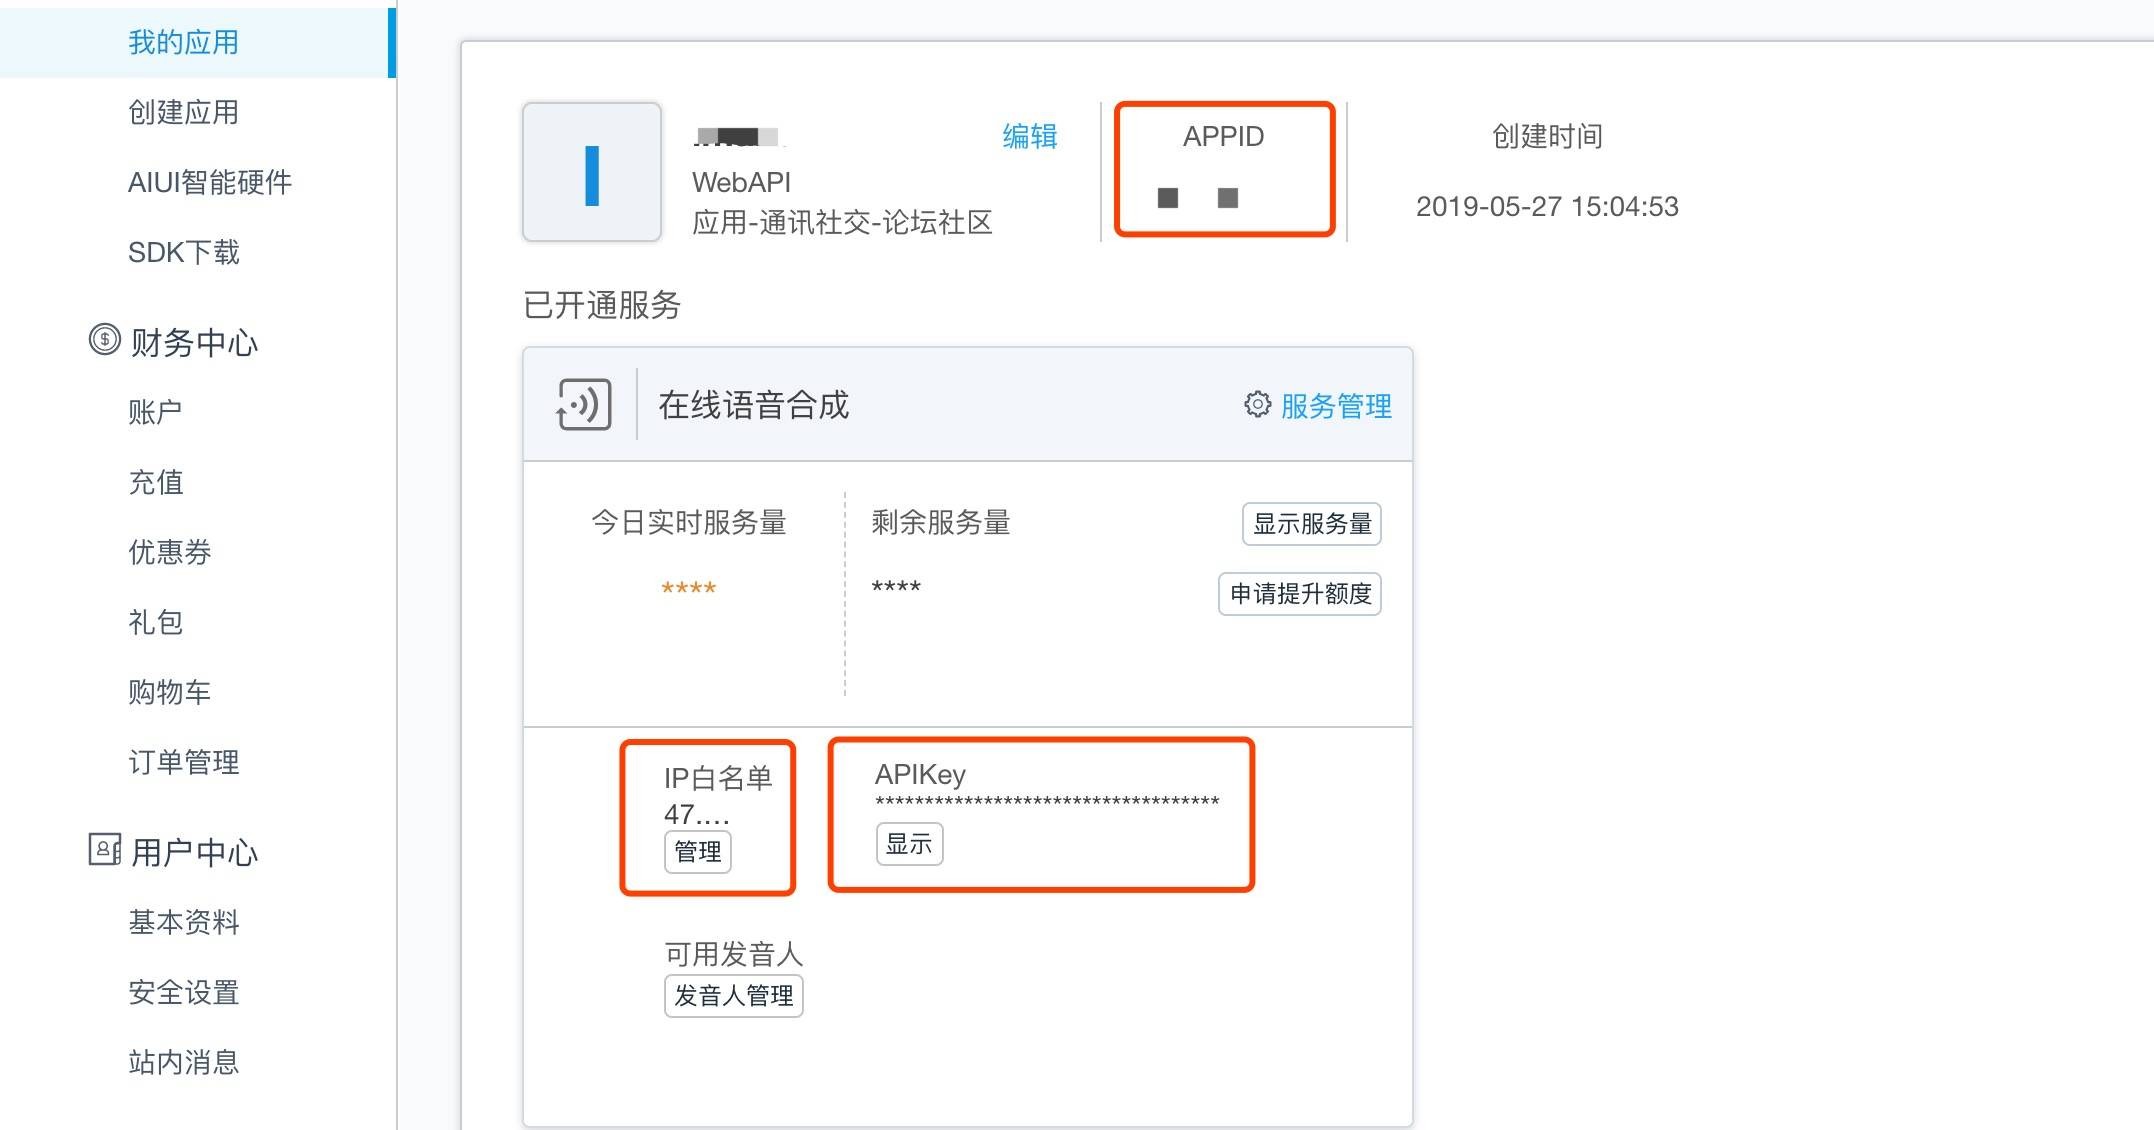Click the 用户中心 profile icon
Screen dimensions: 2154x1130
[x=105, y=850]
